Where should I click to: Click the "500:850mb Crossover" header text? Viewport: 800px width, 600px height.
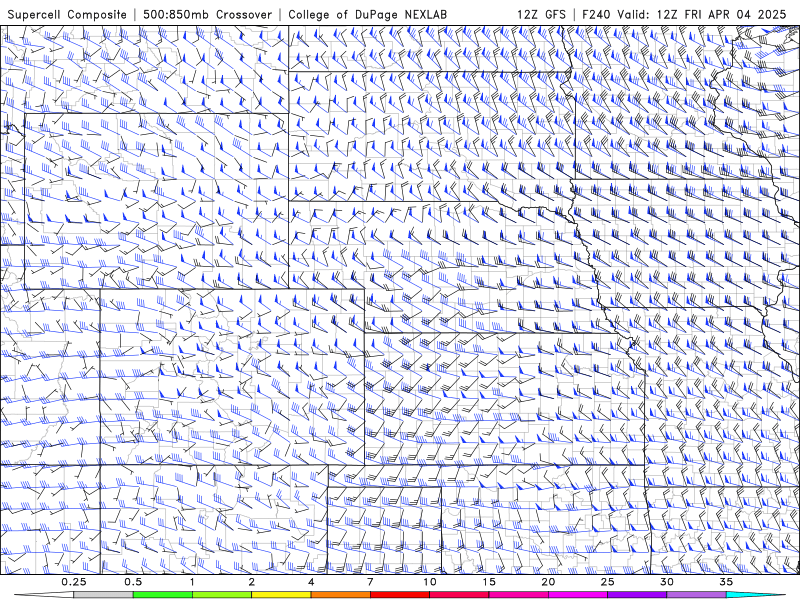coord(208,14)
